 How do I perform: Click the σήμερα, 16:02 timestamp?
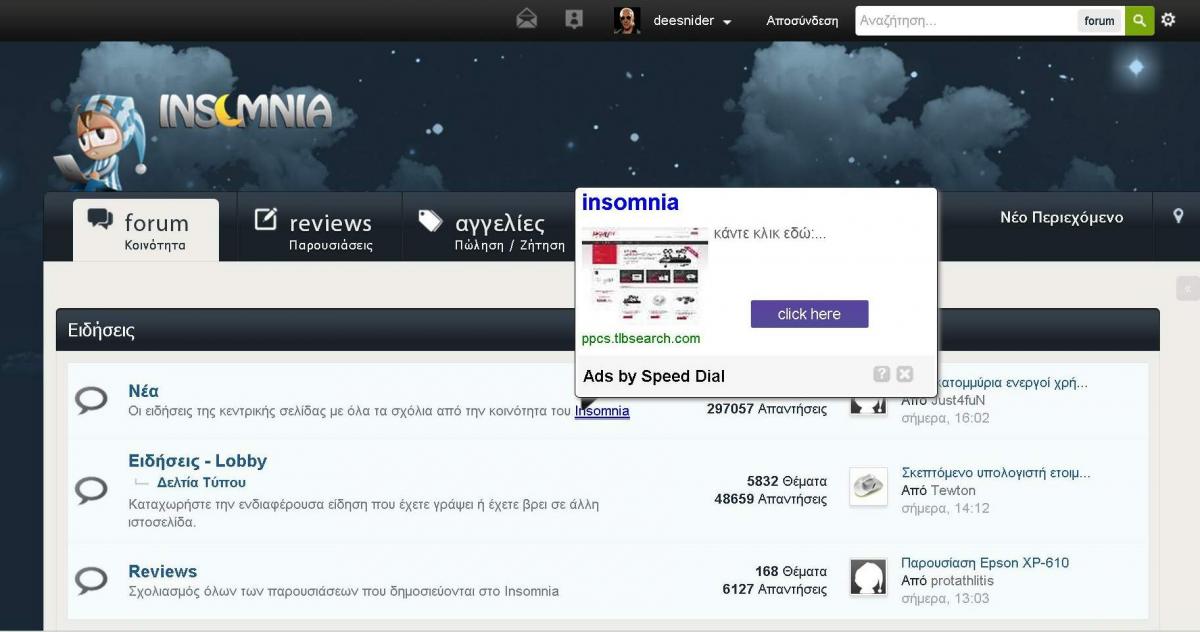[x=945, y=418]
